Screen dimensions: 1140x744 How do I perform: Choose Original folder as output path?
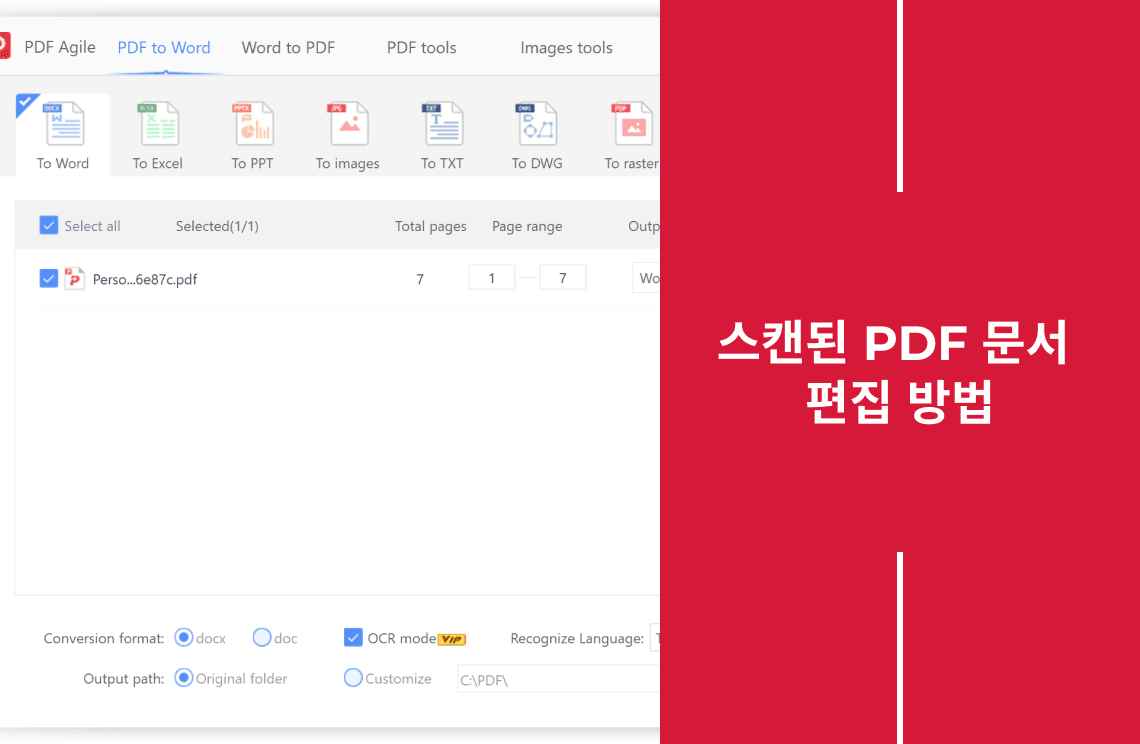pyautogui.click(x=183, y=678)
